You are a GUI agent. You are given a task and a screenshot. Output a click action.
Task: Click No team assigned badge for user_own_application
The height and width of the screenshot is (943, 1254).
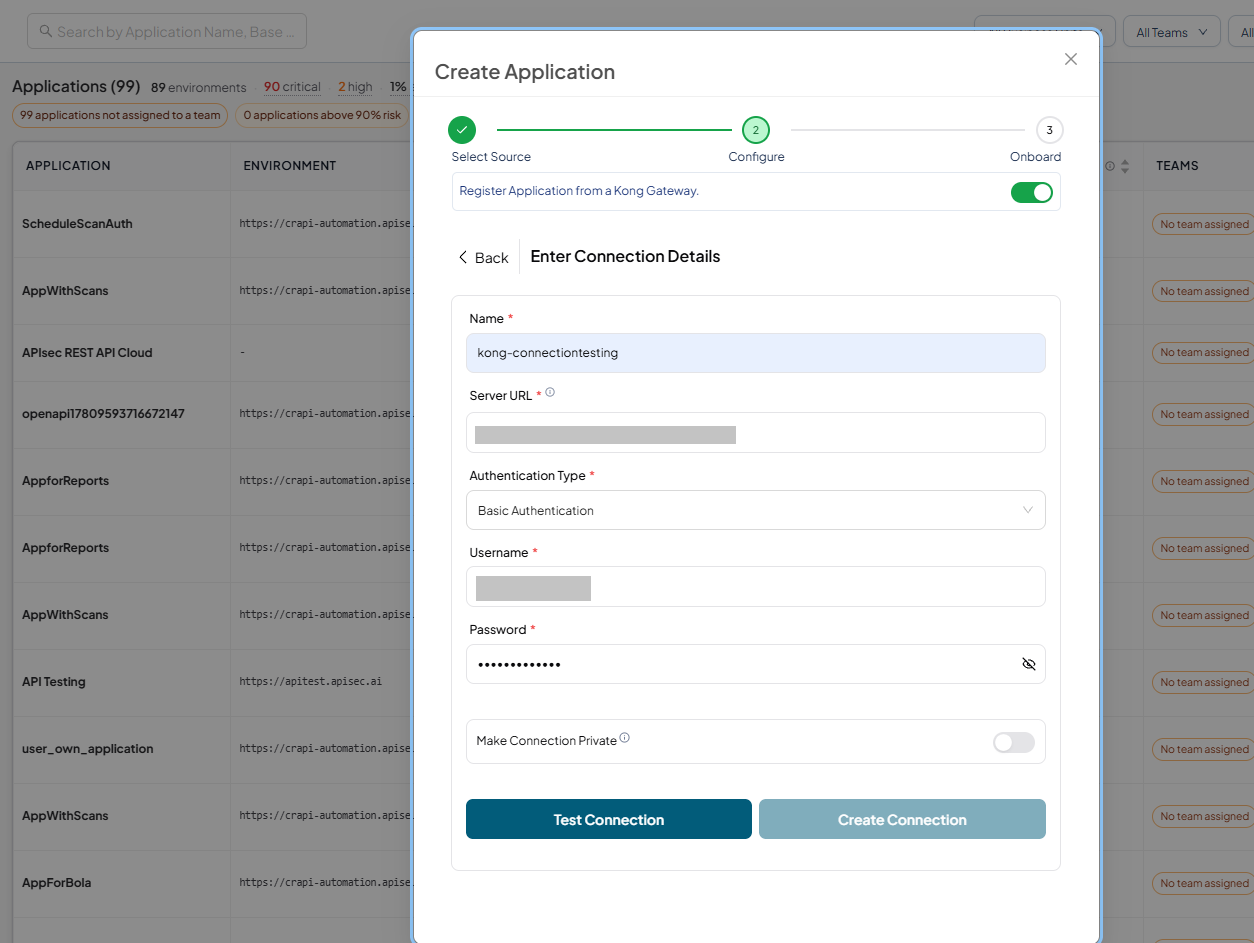coord(1203,750)
